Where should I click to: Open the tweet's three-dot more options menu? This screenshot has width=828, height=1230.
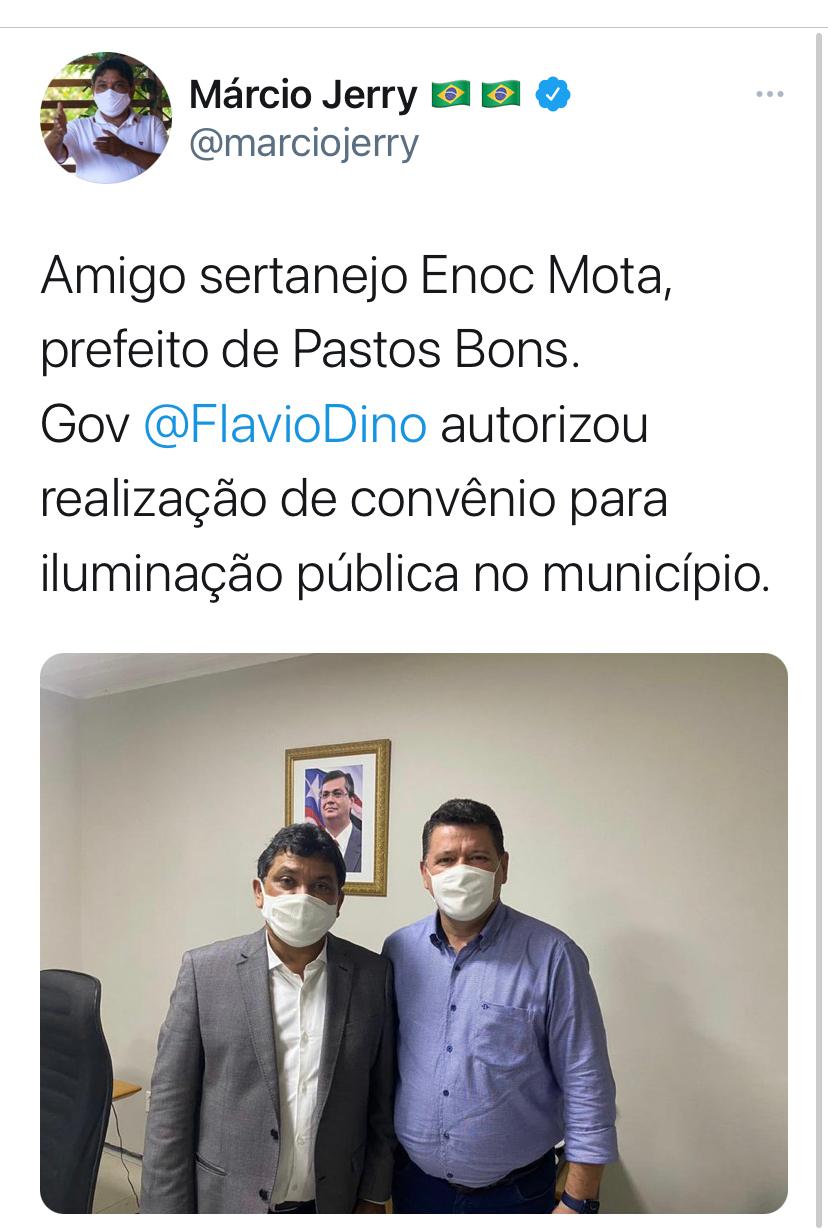click(x=769, y=94)
